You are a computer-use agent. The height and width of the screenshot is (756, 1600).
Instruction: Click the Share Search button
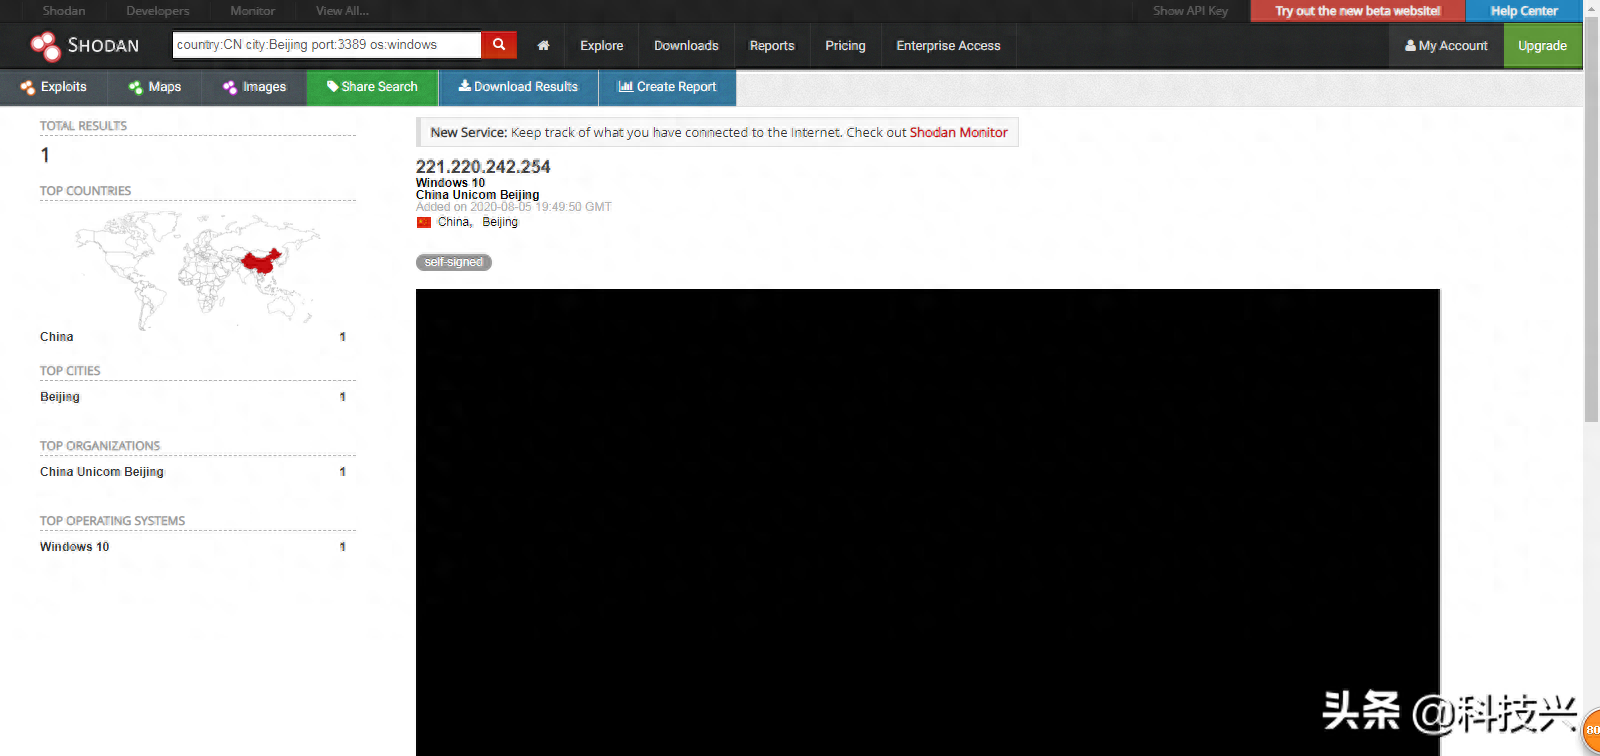tap(372, 87)
